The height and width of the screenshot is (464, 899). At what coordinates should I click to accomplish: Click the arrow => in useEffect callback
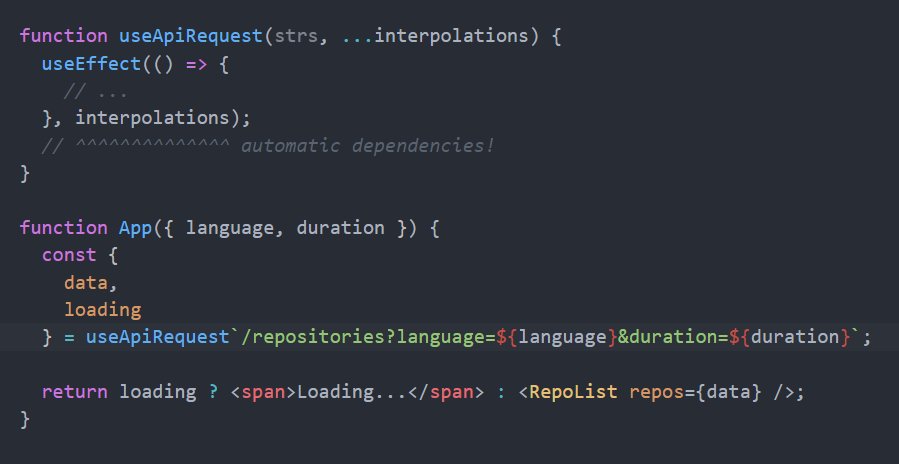(196, 64)
